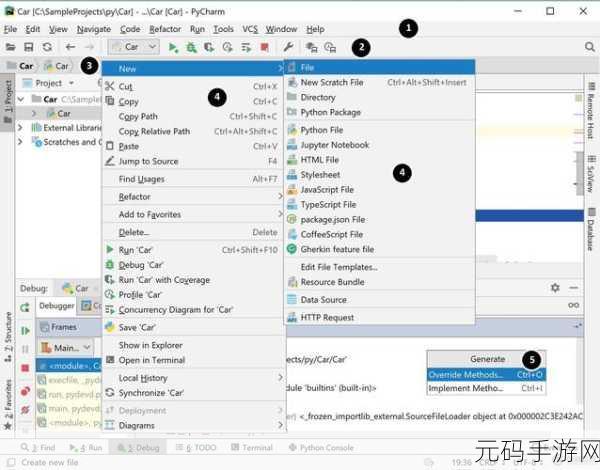
Task: Click the Open folder toolbar icon
Action: click(10, 47)
